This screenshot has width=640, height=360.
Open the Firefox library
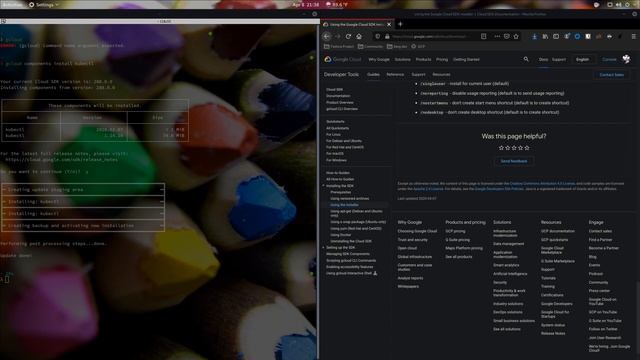click(545, 36)
